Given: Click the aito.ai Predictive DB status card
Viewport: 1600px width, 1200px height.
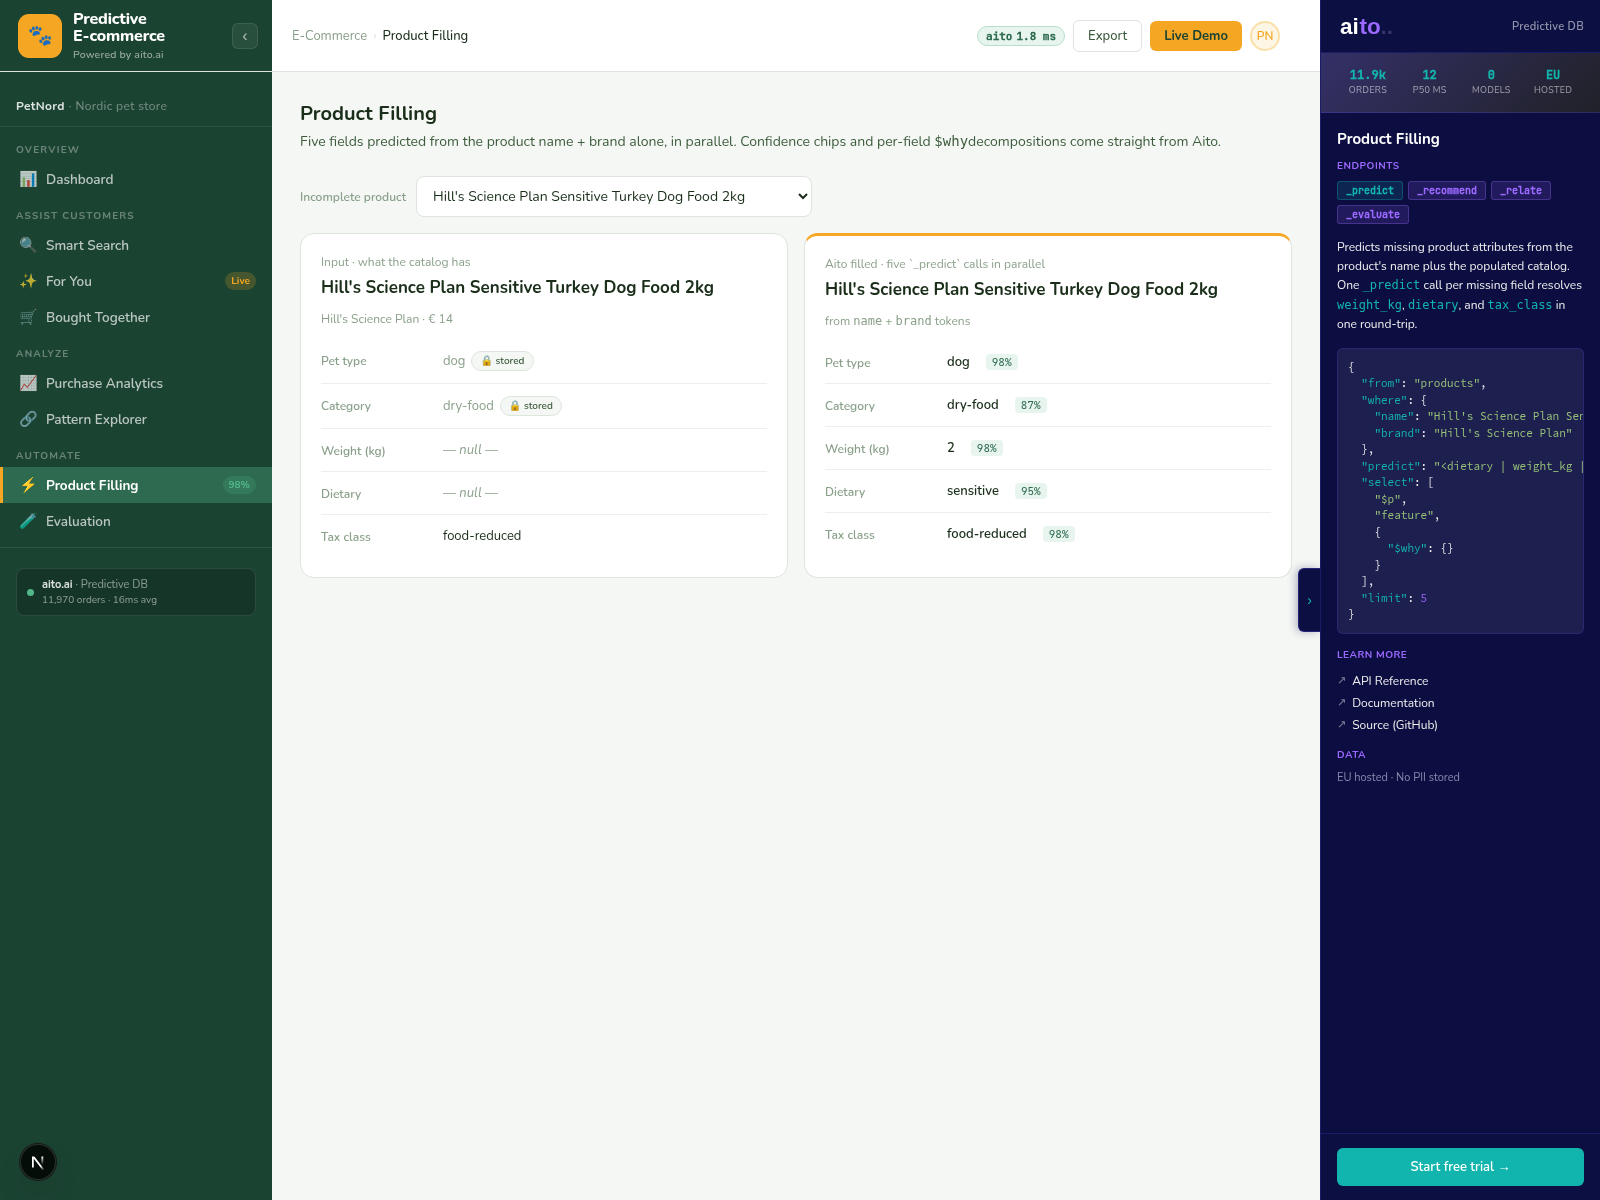Looking at the screenshot, I should (x=136, y=592).
